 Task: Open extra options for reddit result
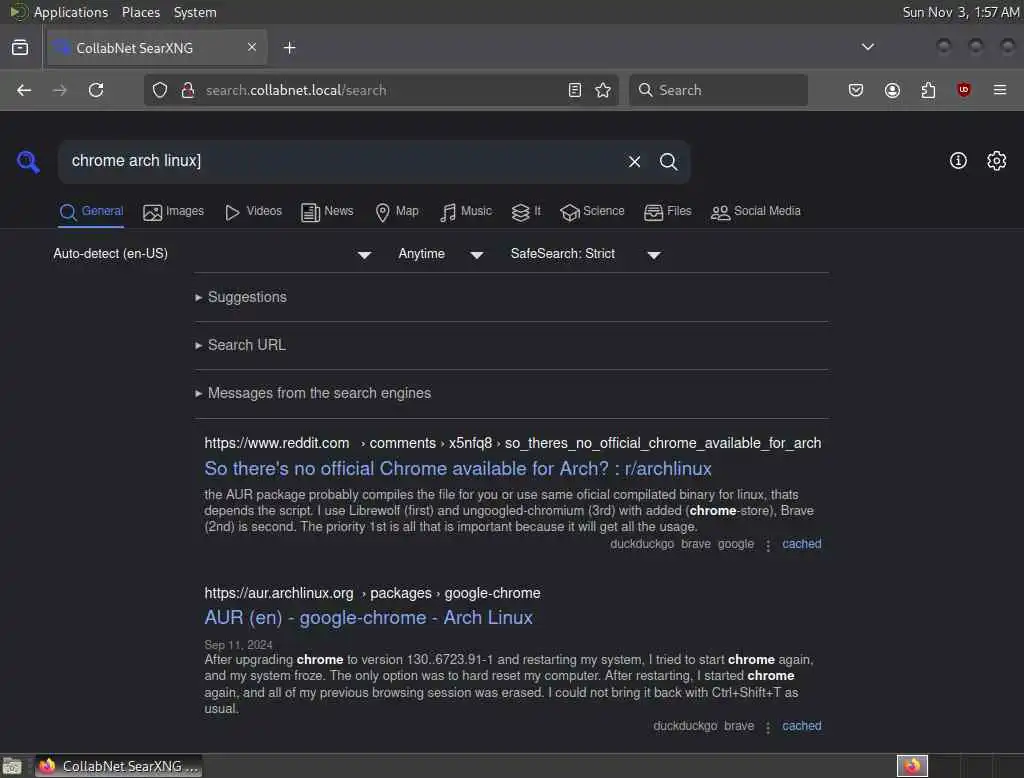[x=768, y=545]
